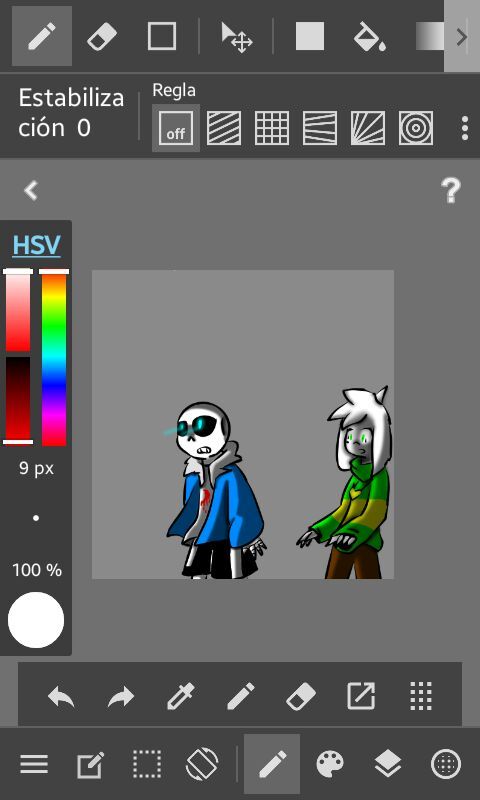The width and height of the screenshot is (480, 800).
Task: Choose the Bucket fill tool
Action: (369, 36)
